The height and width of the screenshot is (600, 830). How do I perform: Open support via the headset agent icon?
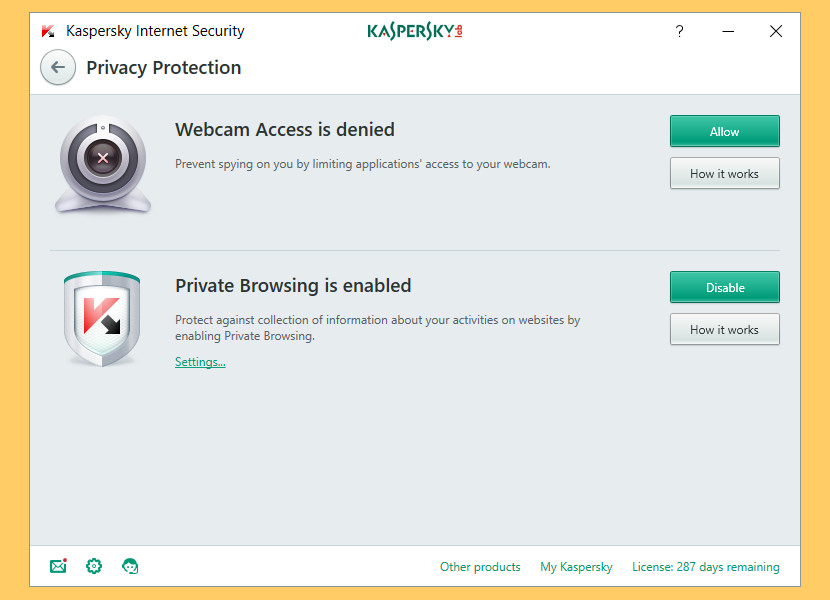point(130,566)
